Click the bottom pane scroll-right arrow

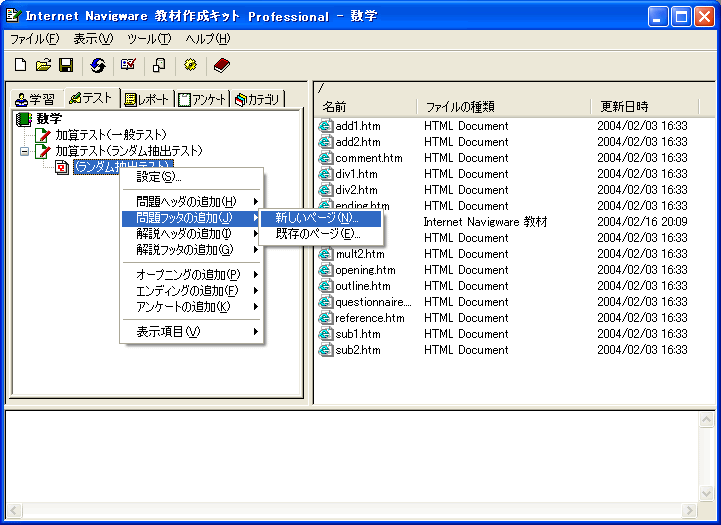689,510
